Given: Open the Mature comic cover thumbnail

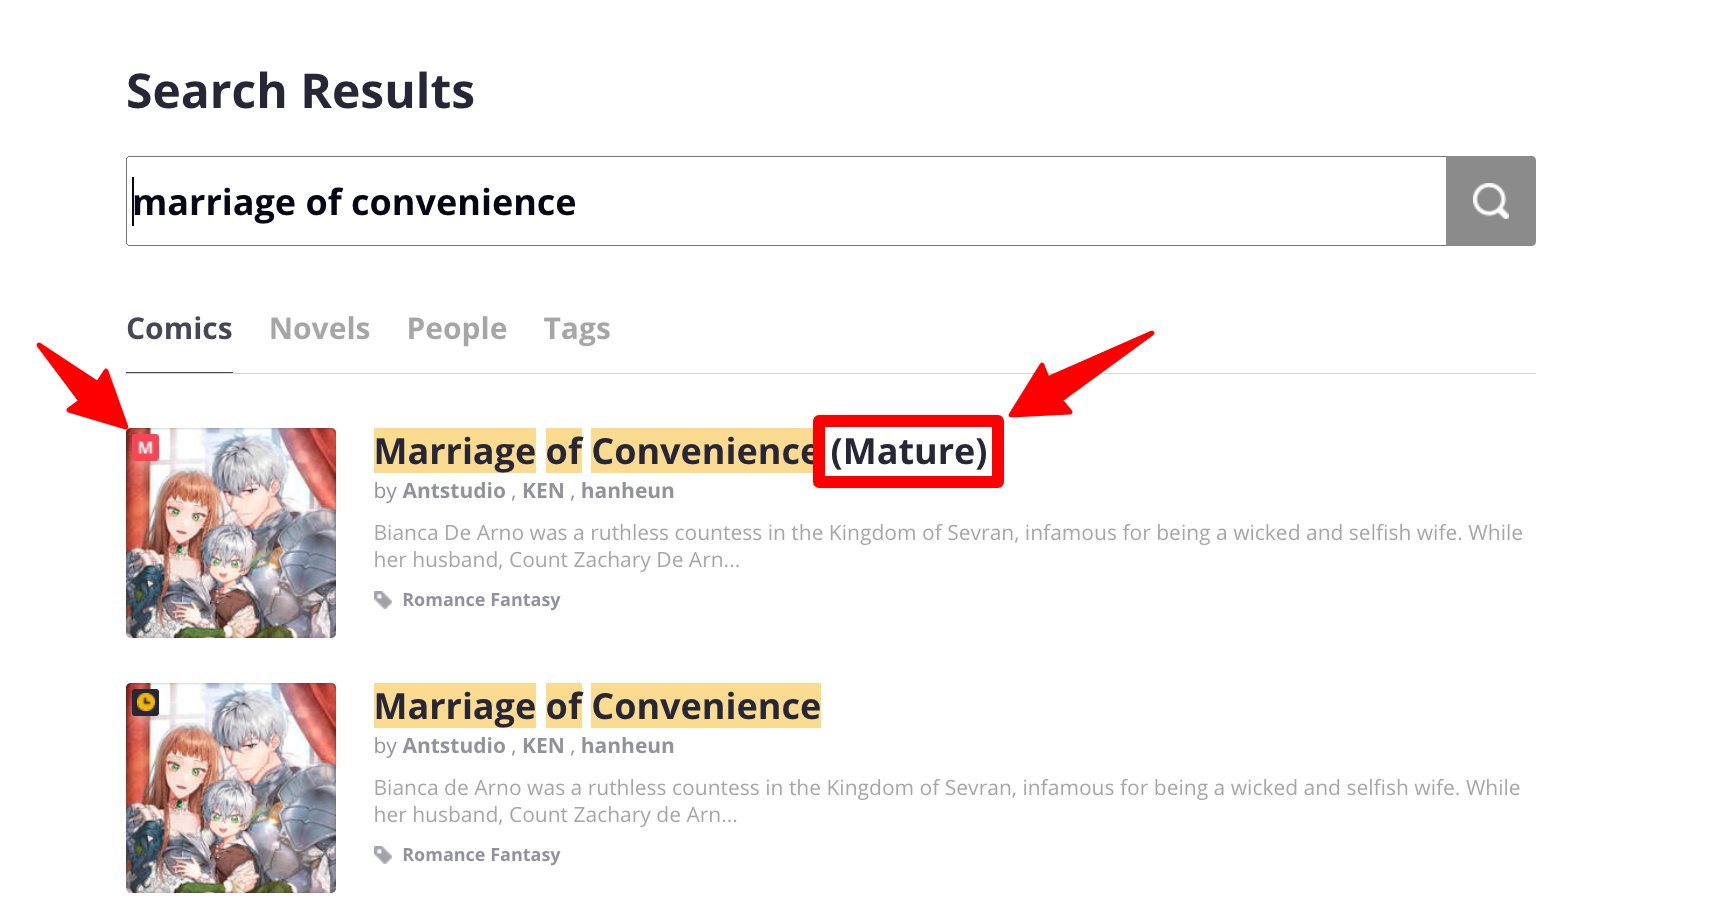Looking at the screenshot, I should pyautogui.click(x=231, y=533).
